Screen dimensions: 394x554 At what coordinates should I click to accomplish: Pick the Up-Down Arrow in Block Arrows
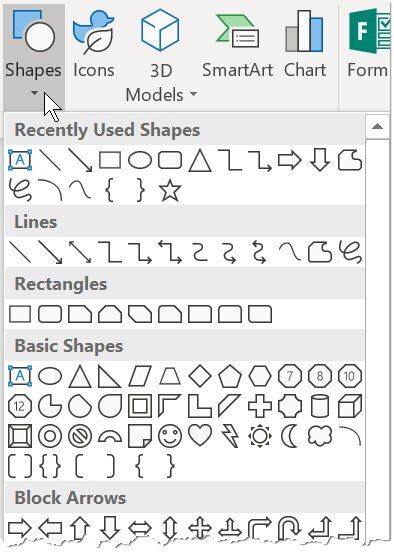coord(170,529)
